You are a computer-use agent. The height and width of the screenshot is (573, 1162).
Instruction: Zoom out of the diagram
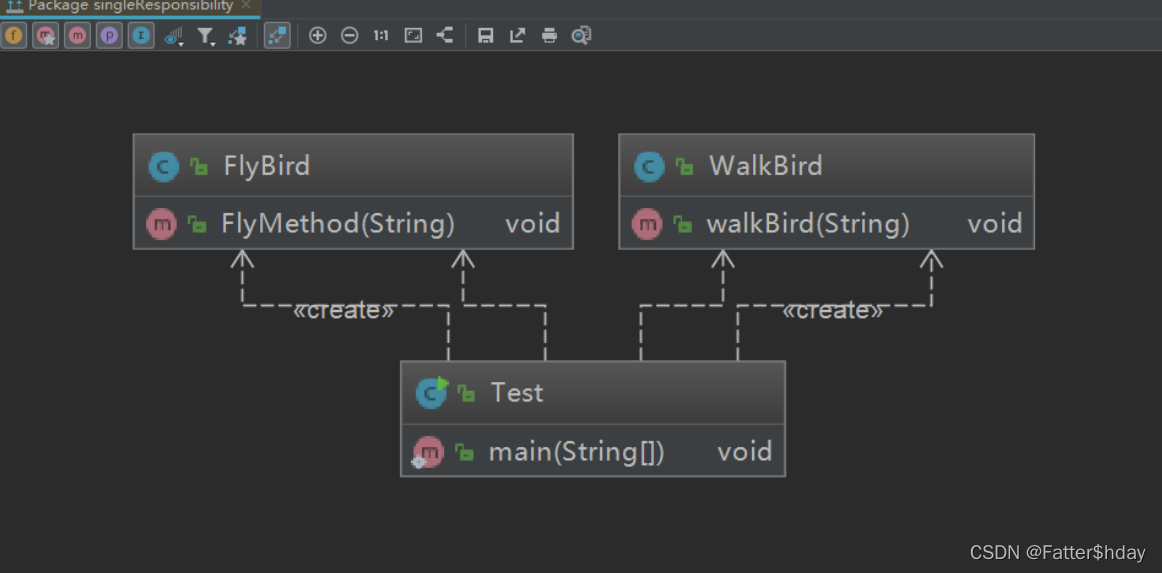point(349,36)
